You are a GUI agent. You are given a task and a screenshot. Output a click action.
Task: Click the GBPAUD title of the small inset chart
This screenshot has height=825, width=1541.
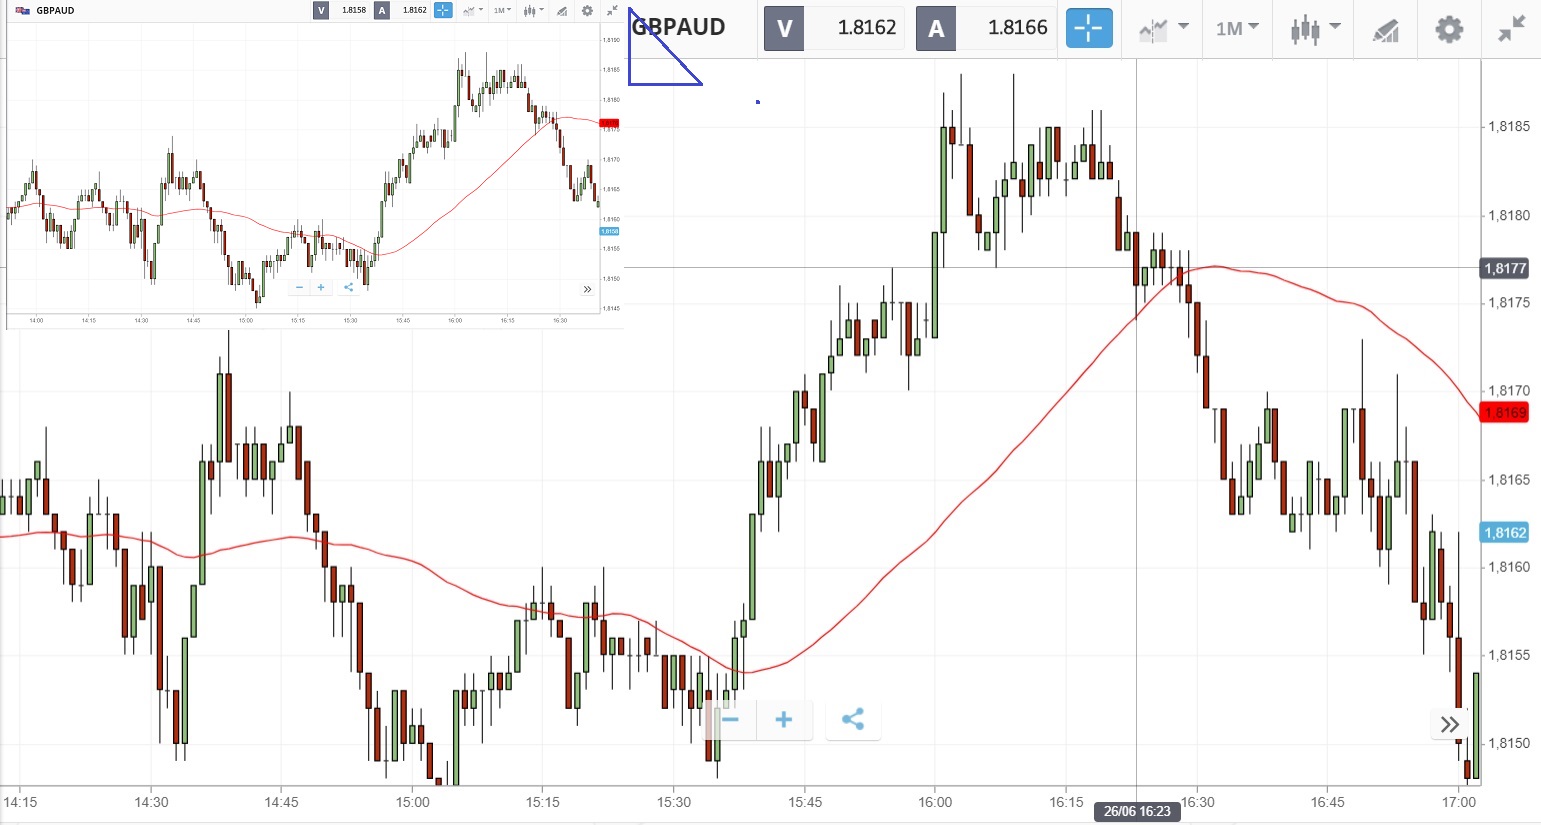[55, 11]
